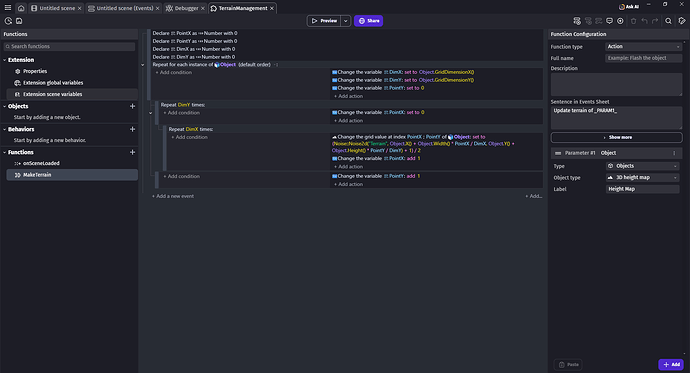Open the Function type Action dropdown

pyautogui.click(x=643, y=47)
